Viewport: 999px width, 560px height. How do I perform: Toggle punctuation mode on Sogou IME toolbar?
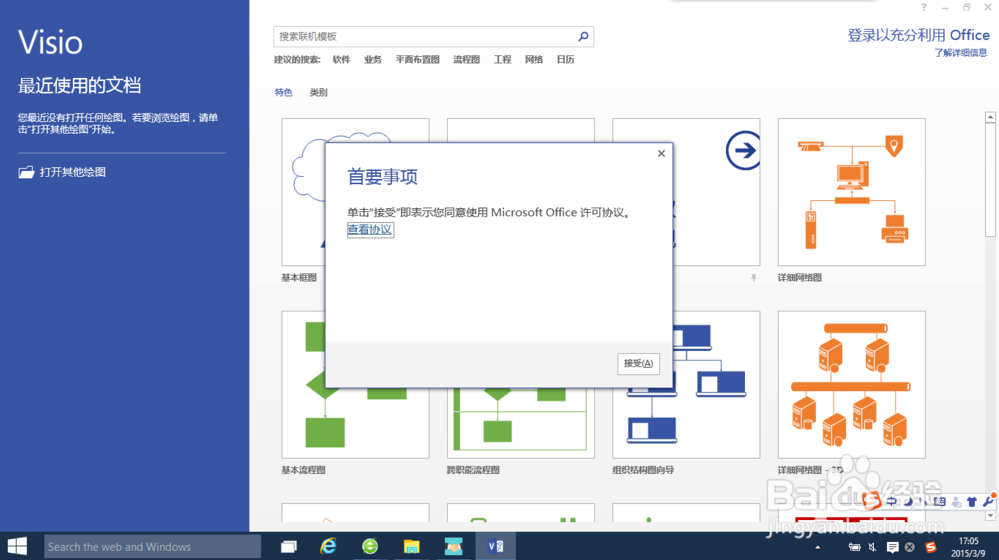click(922, 502)
